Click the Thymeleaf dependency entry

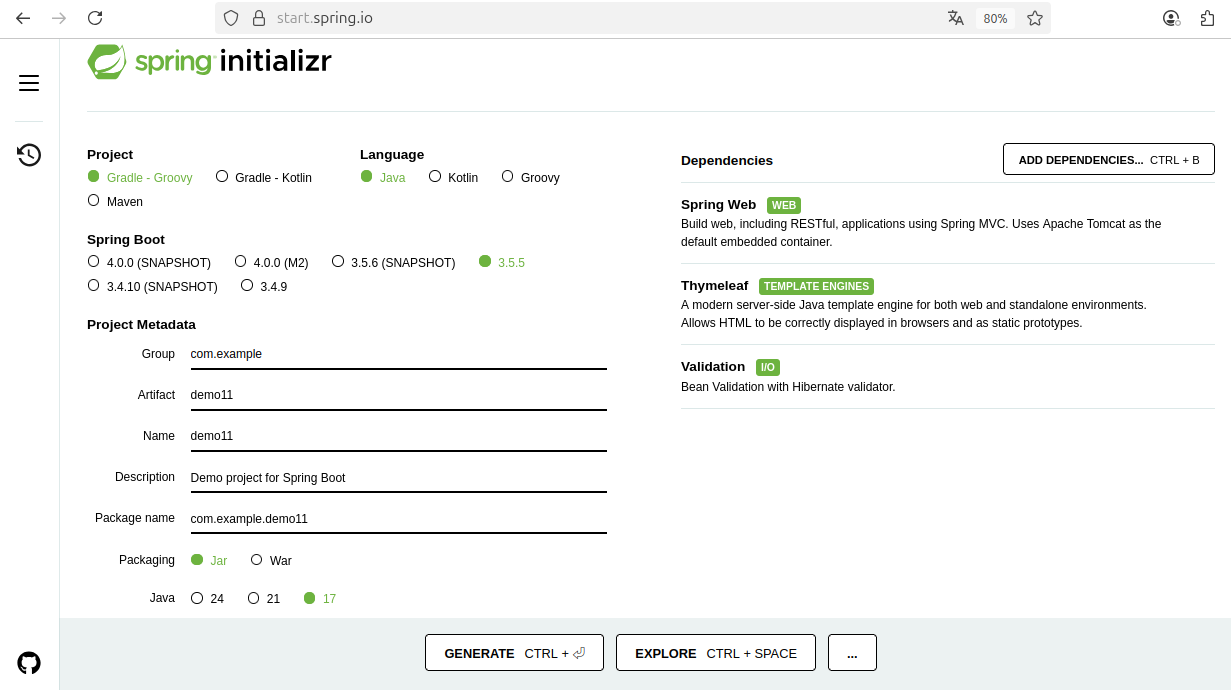click(948, 304)
